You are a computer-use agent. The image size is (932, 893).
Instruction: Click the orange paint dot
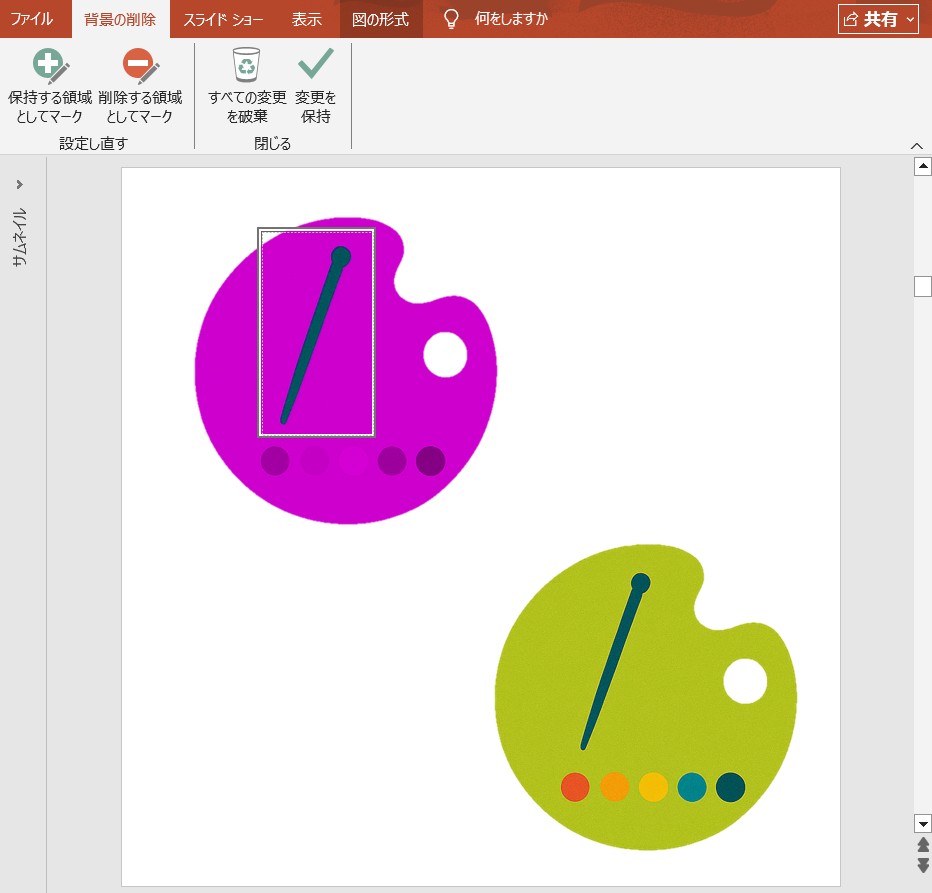(x=615, y=787)
